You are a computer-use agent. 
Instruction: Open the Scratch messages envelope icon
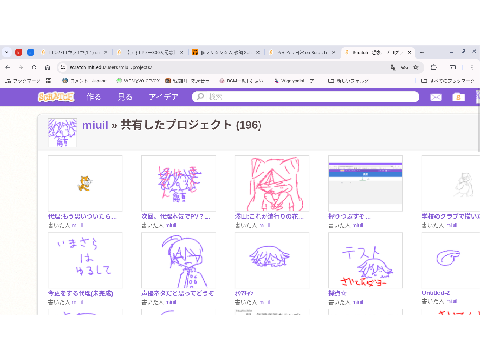(436, 97)
